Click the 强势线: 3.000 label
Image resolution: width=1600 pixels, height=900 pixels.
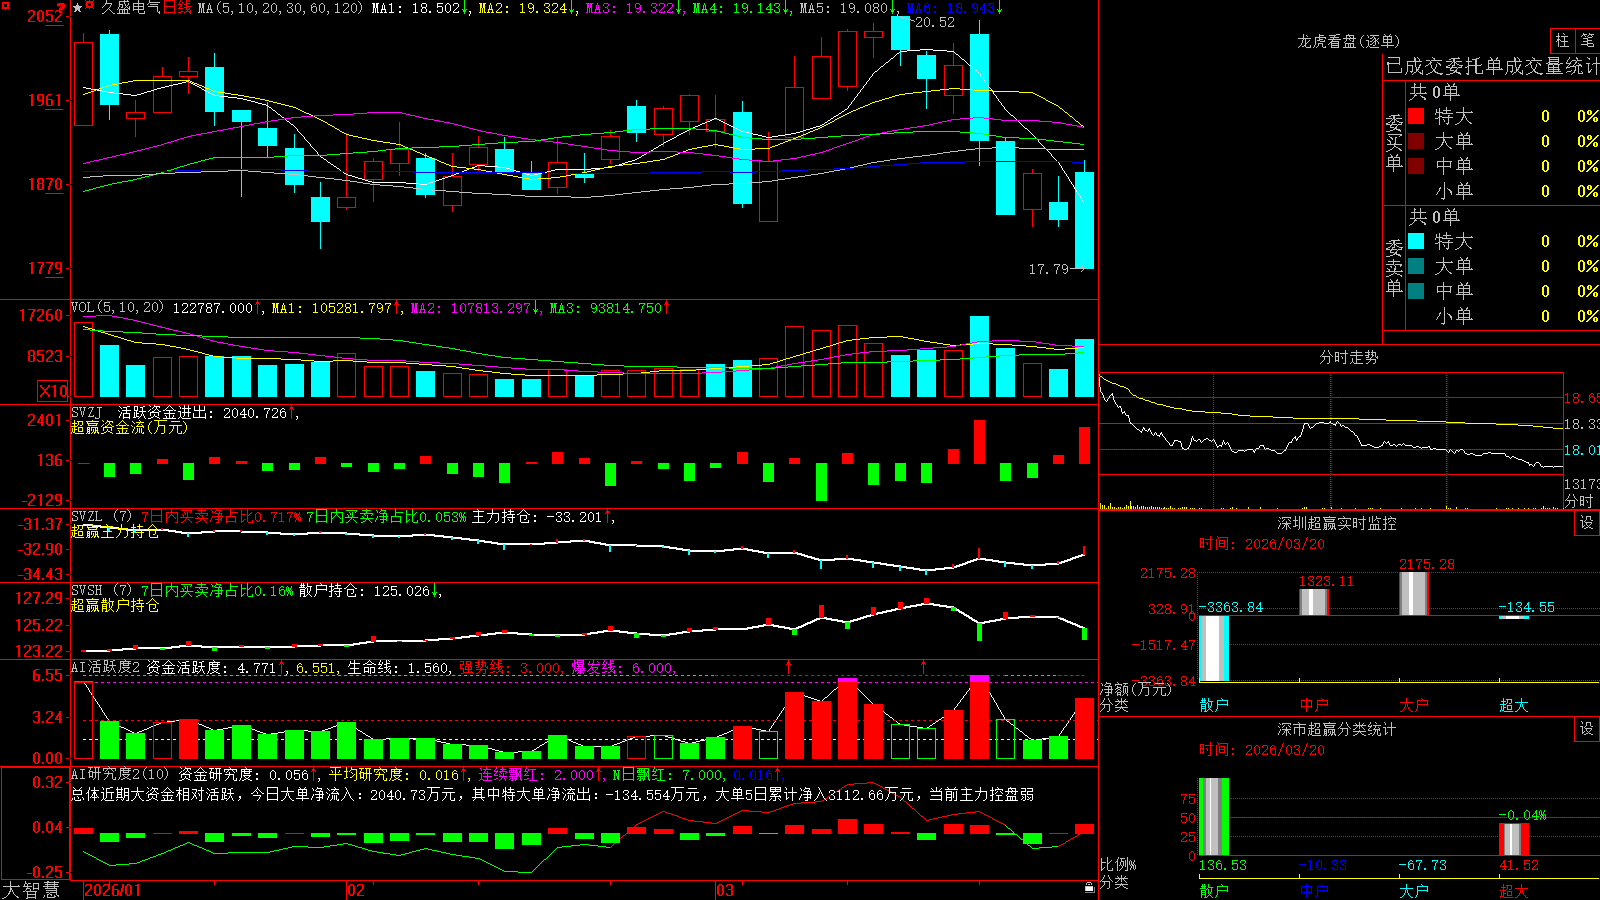coord(510,667)
